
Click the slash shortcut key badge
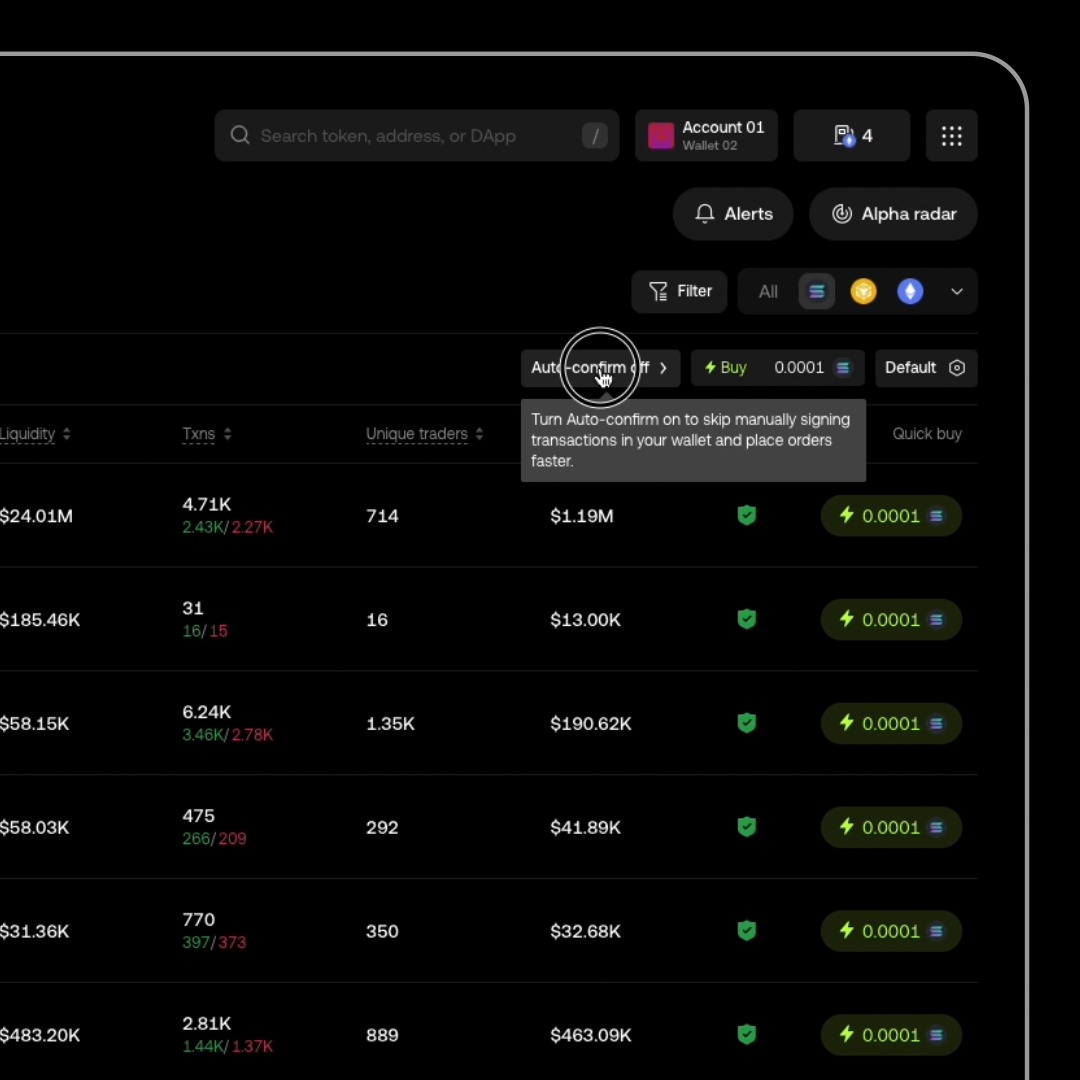point(594,136)
